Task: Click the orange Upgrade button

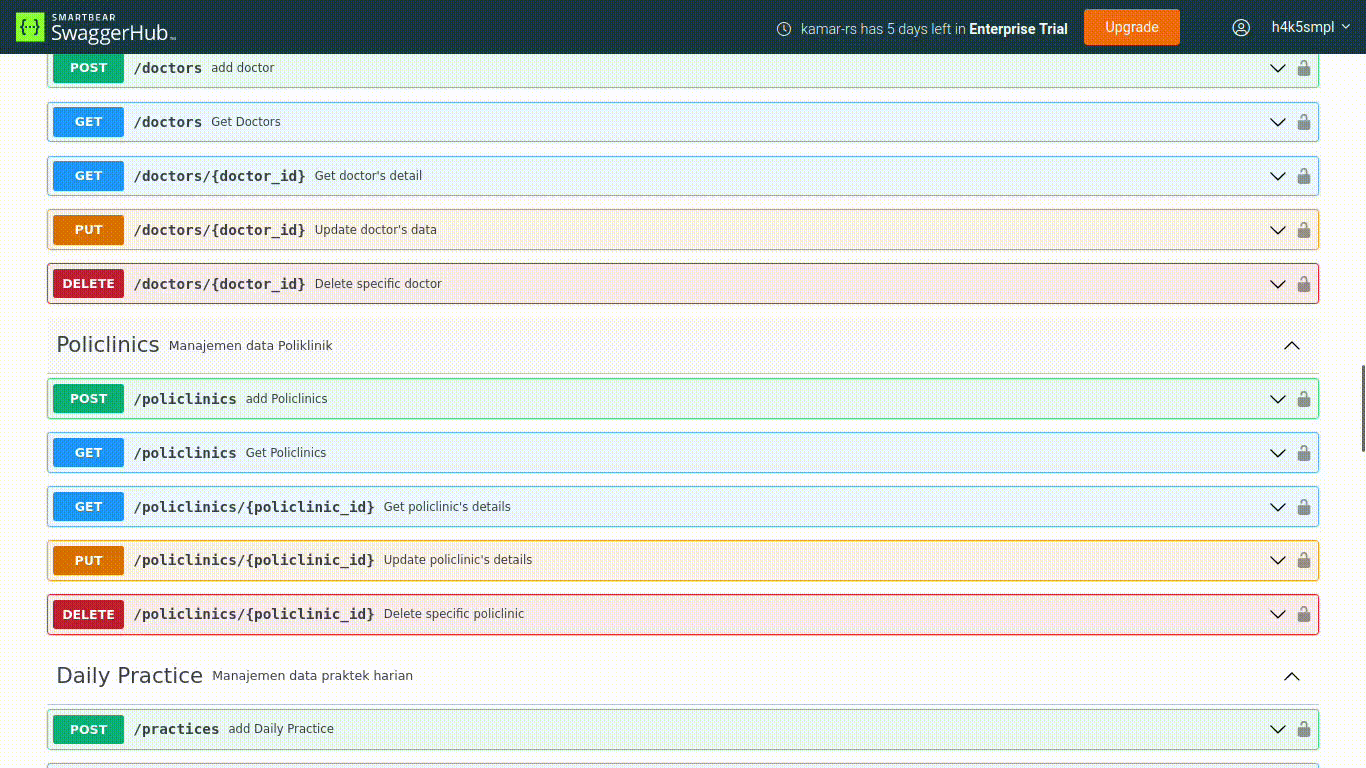Action: coord(1131,27)
